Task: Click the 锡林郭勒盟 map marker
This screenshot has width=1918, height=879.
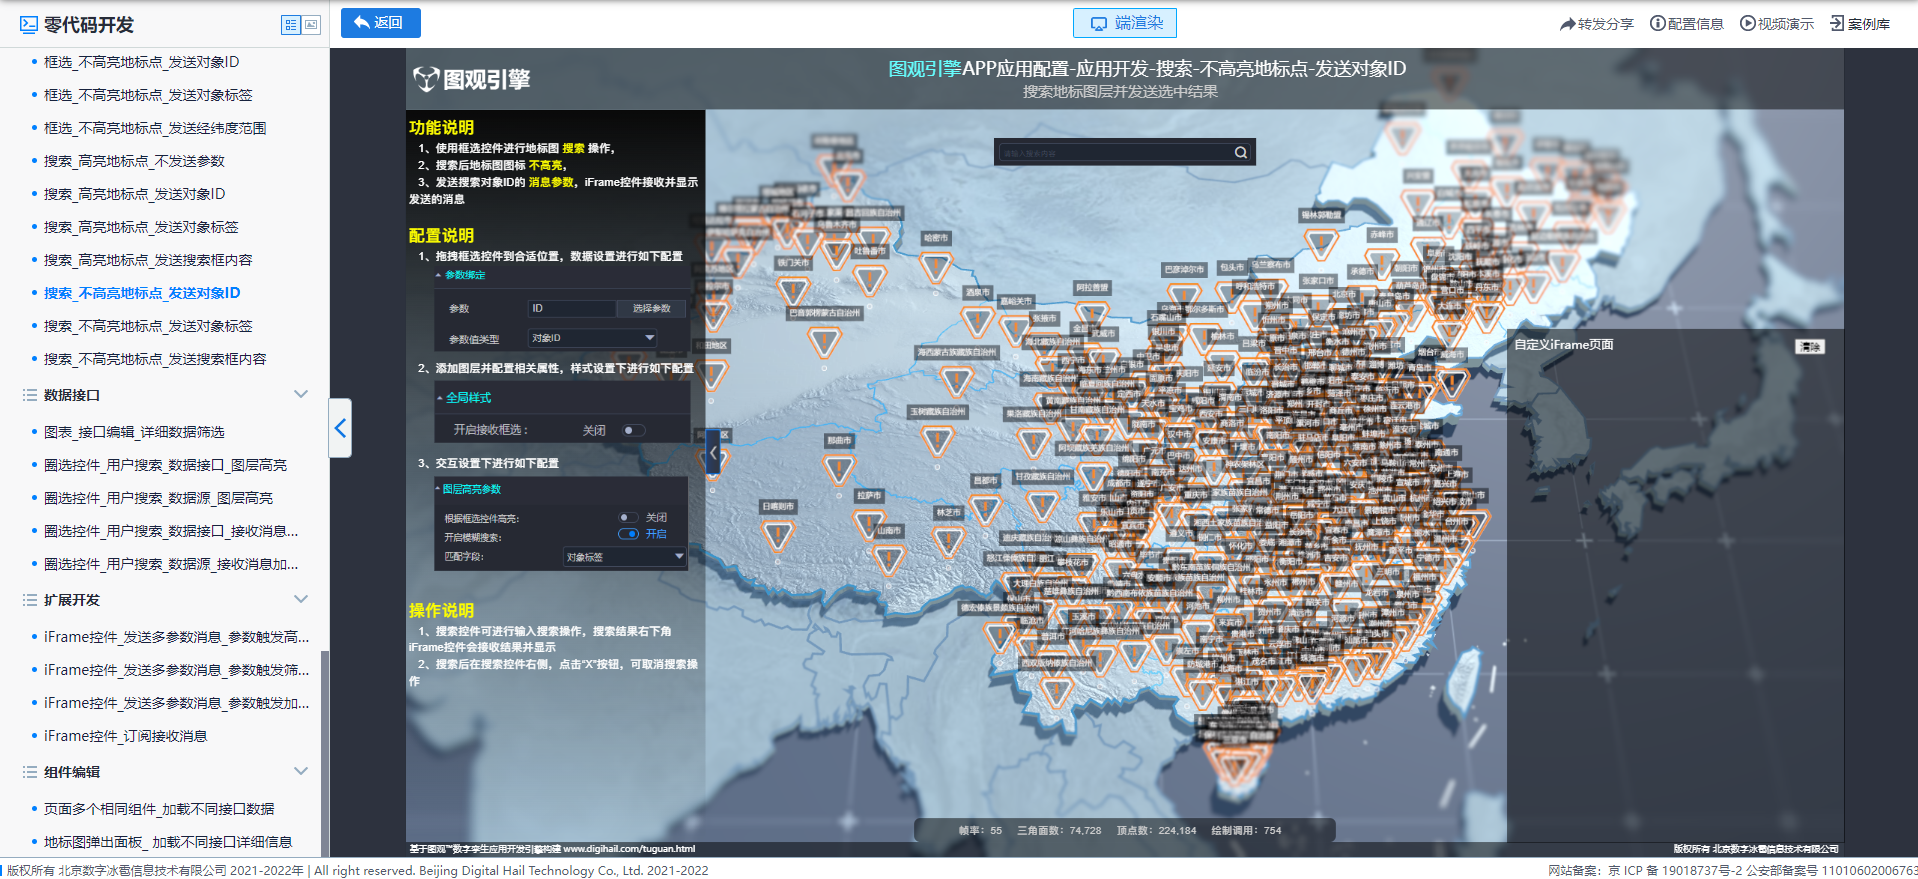Action: [1321, 242]
